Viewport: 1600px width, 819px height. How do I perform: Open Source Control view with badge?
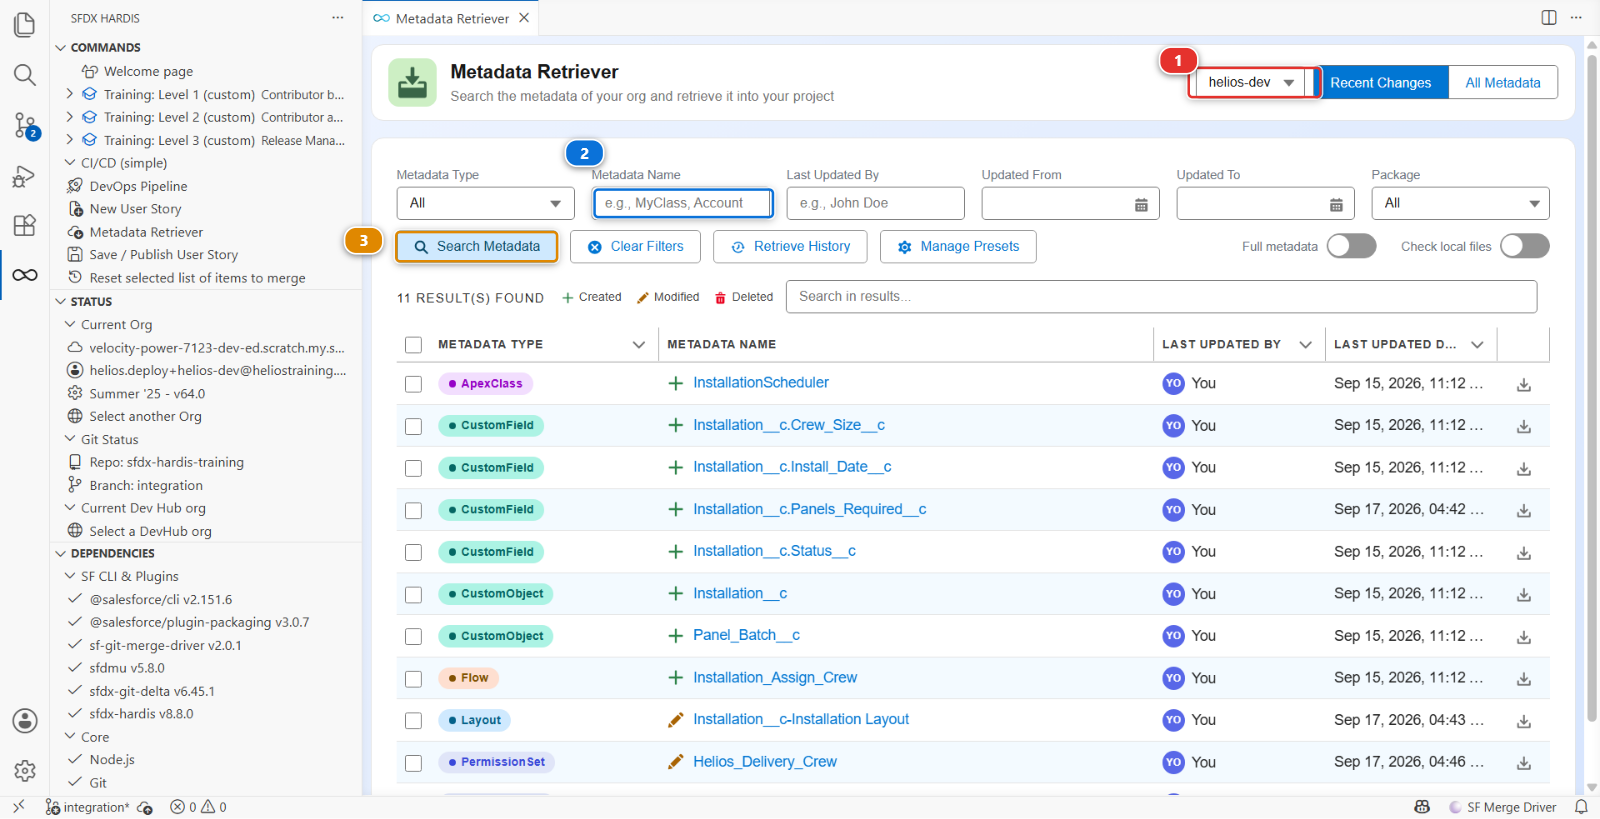25,126
